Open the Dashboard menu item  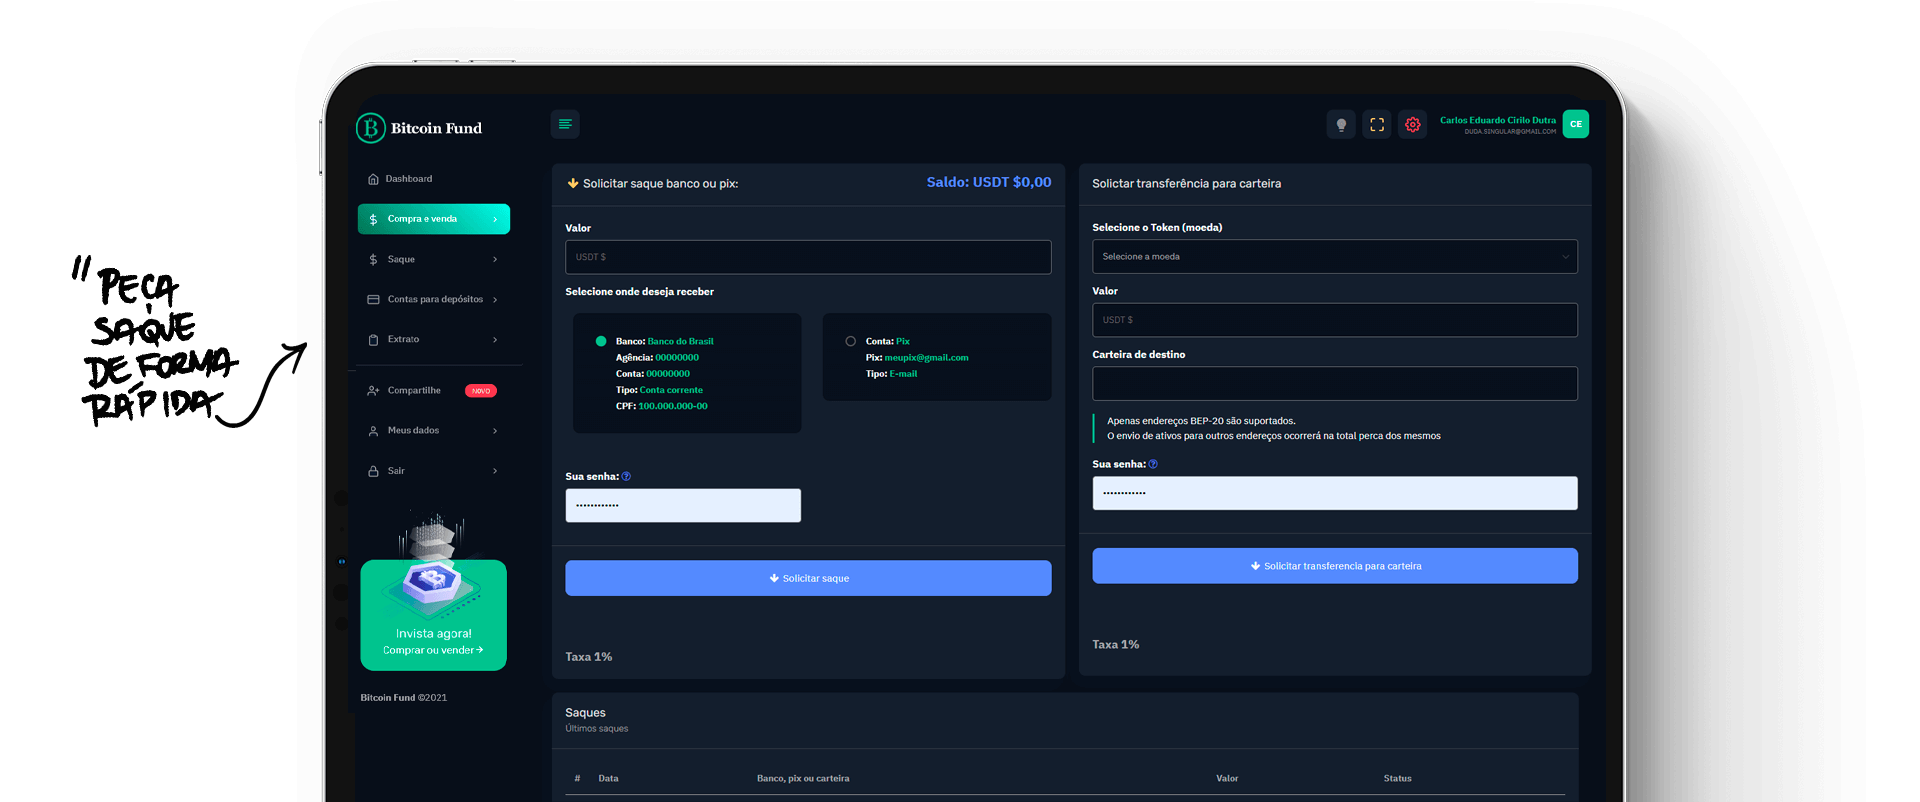pos(409,179)
